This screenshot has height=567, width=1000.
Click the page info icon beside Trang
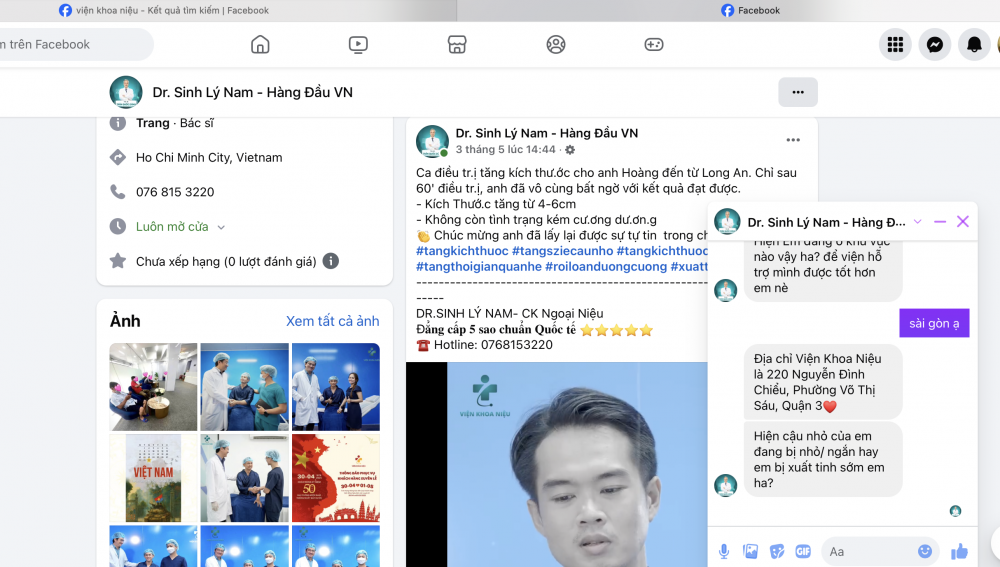pyautogui.click(x=117, y=123)
